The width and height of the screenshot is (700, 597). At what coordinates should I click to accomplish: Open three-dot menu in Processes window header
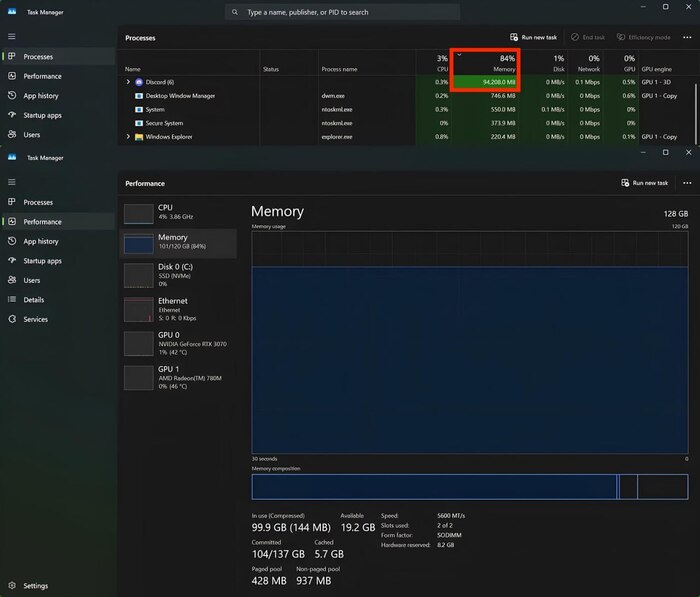(x=687, y=37)
